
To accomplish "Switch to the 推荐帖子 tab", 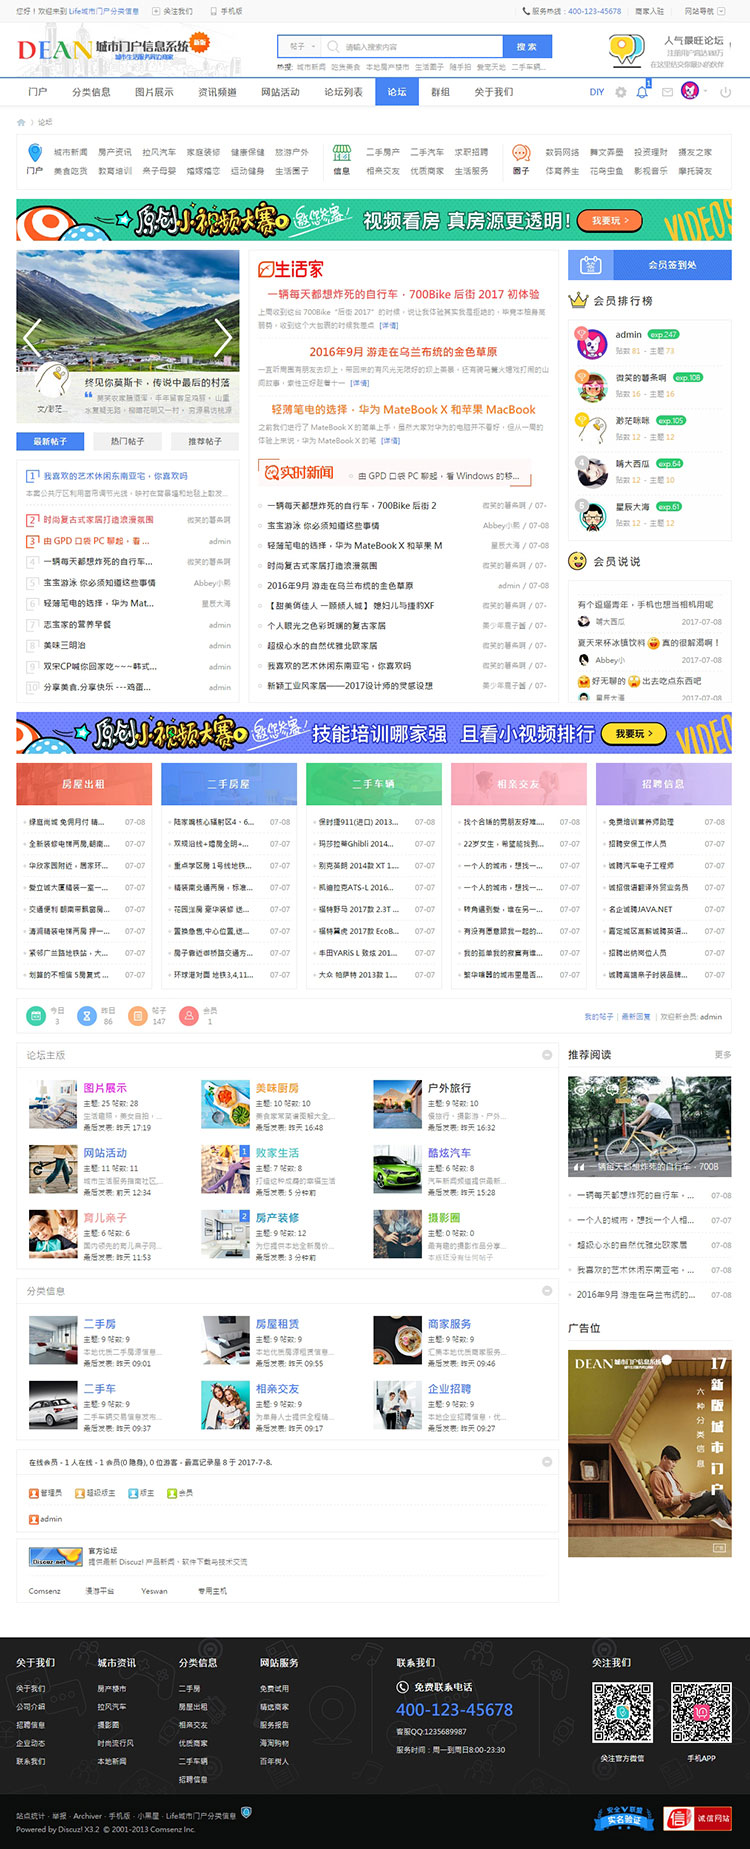I will [x=205, y=441].
